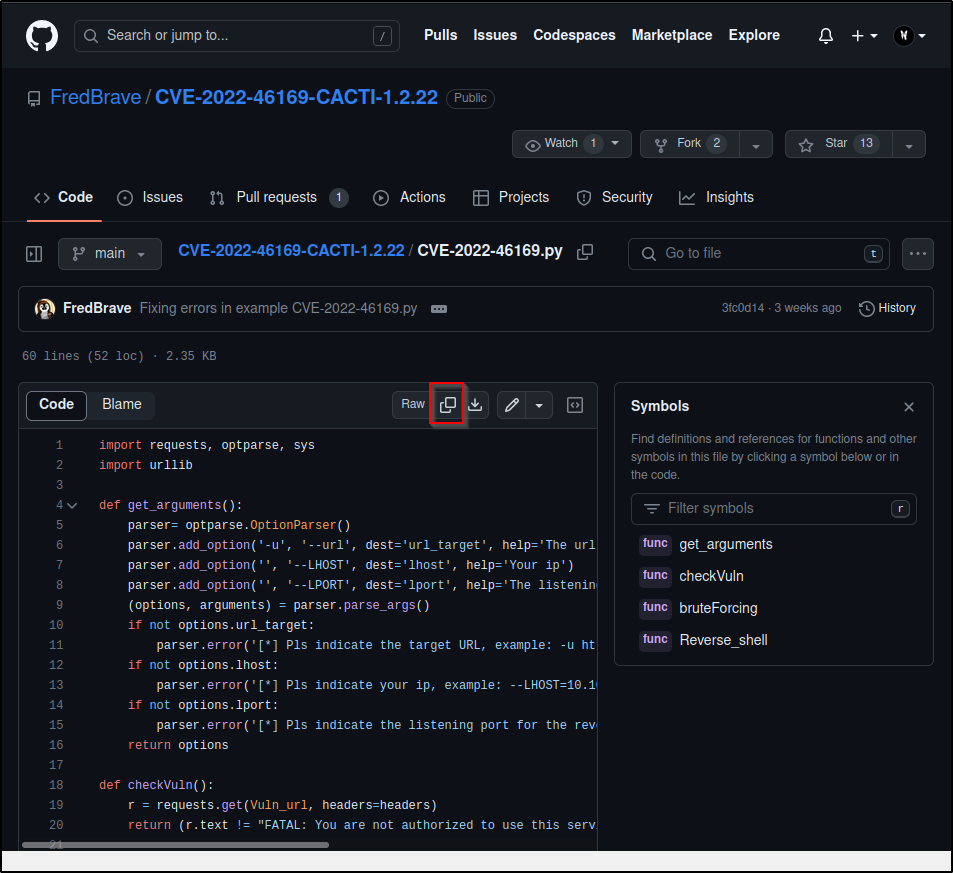Close the Symbols panel
This screenshot has width=953, height=873.
coord(909,407)
